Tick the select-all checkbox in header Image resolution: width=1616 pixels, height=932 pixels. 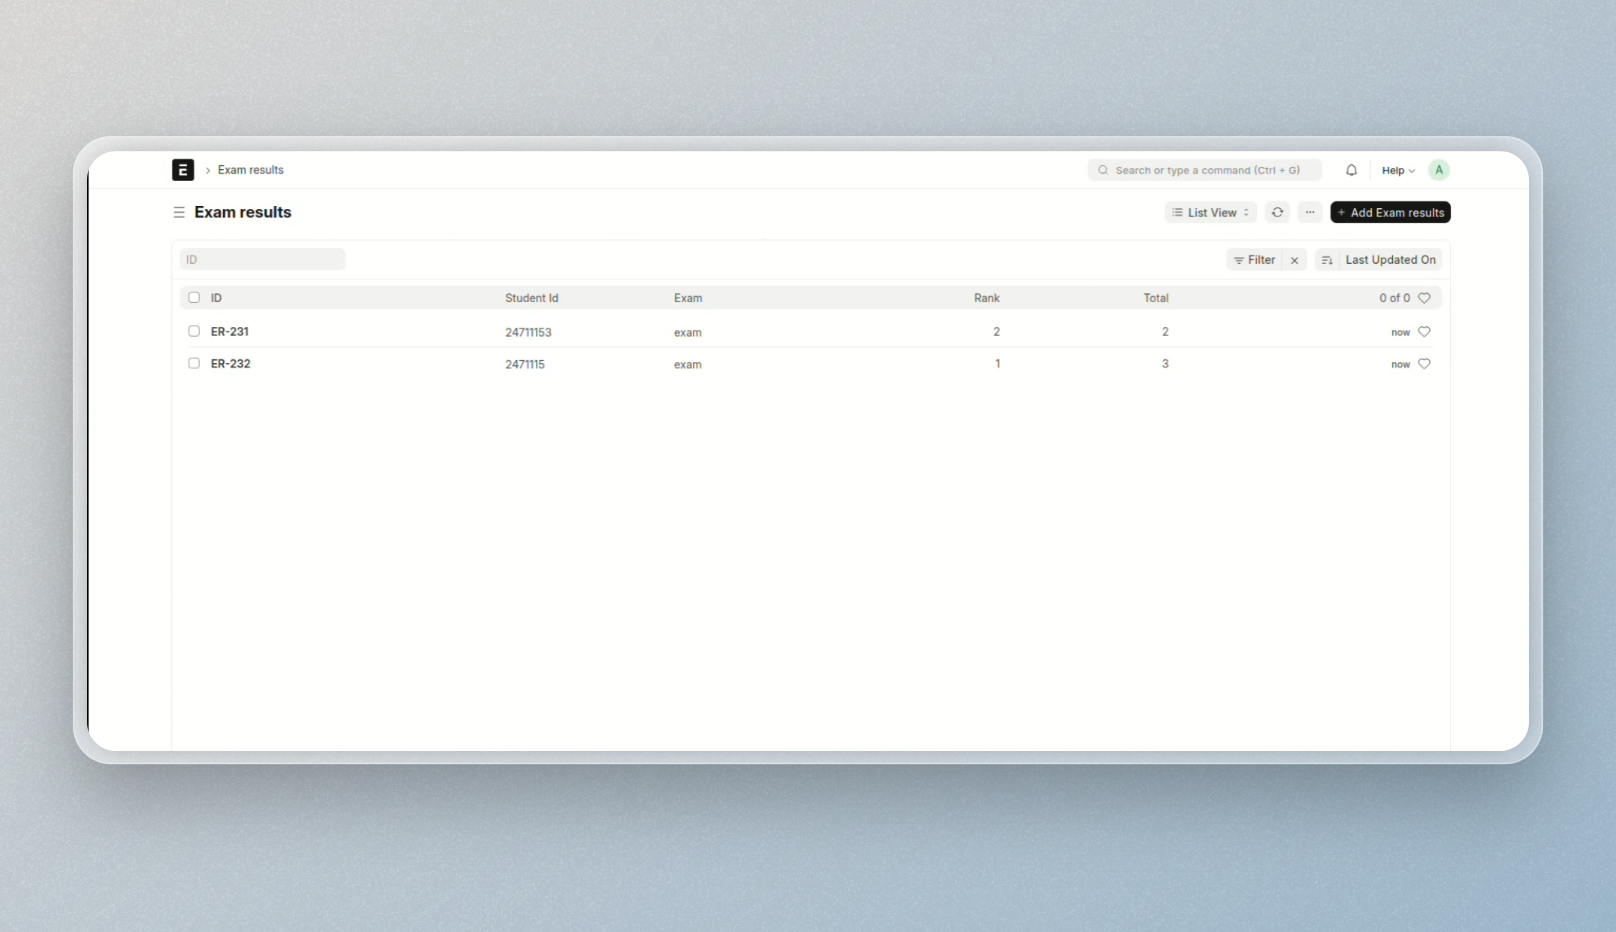[x=194, y=298]
